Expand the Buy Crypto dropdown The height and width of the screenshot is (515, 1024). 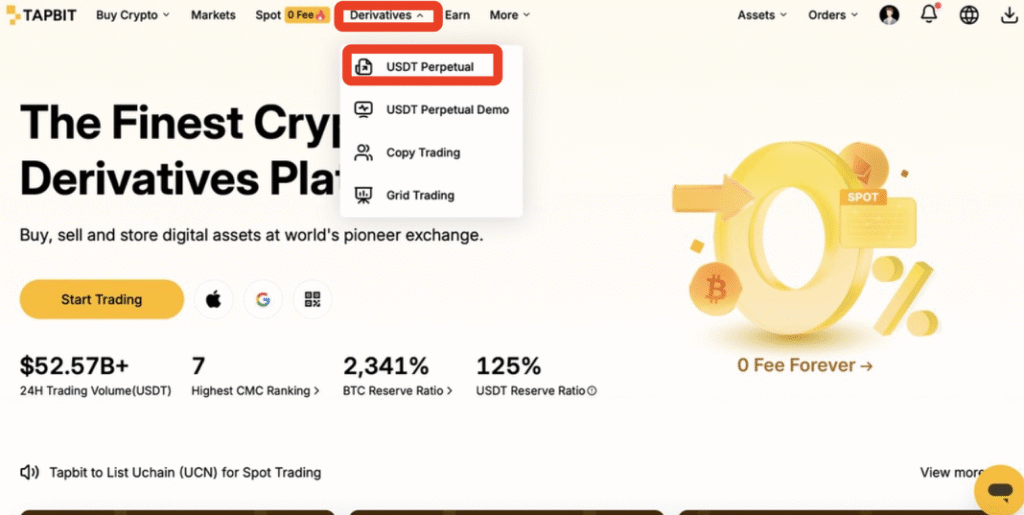pos(133,15)
